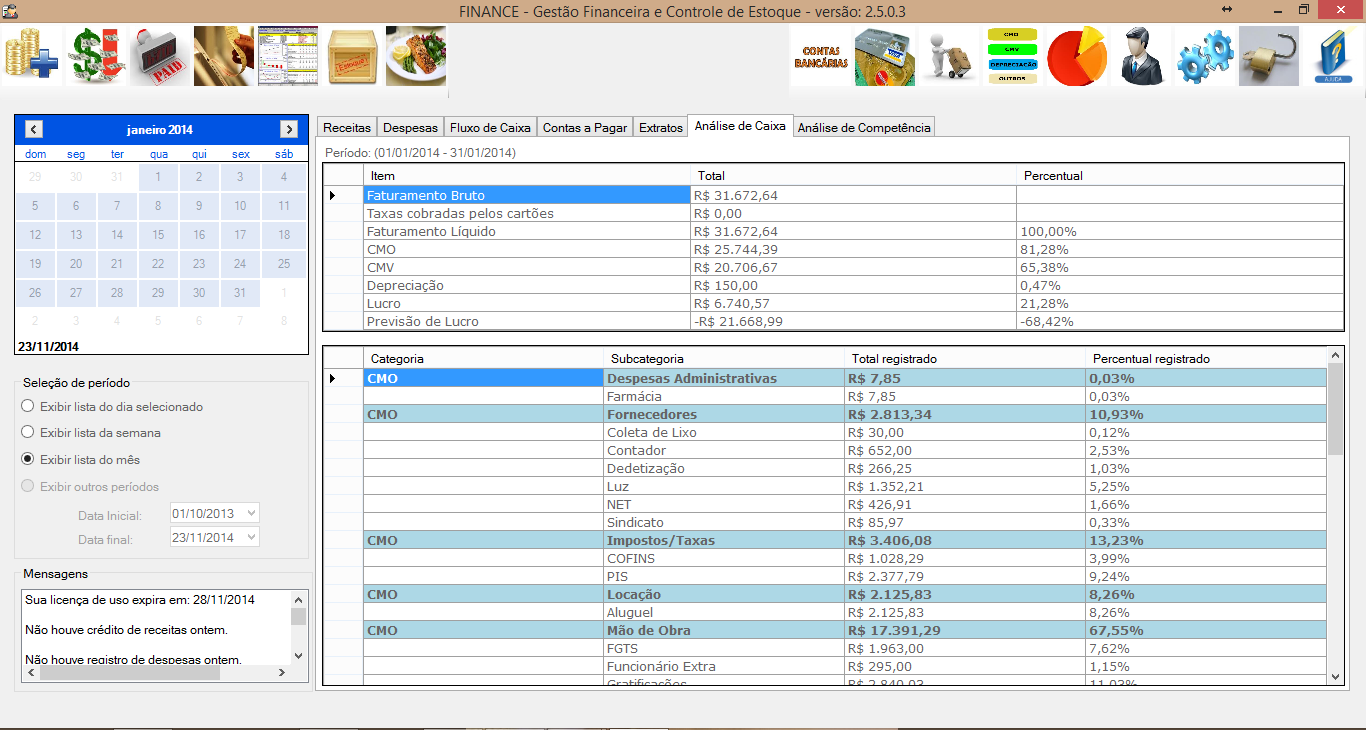Select 'Exibir lista do dia selecionado' option
The width and height of the screenshot is (1366, 730).
[x=112, y=407]
